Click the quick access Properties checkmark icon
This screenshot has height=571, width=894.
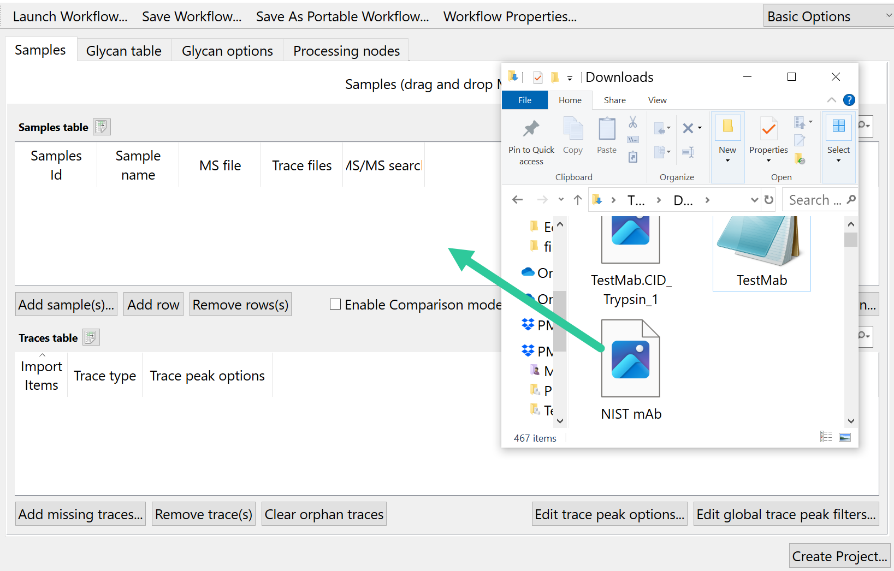coord(538,77)
